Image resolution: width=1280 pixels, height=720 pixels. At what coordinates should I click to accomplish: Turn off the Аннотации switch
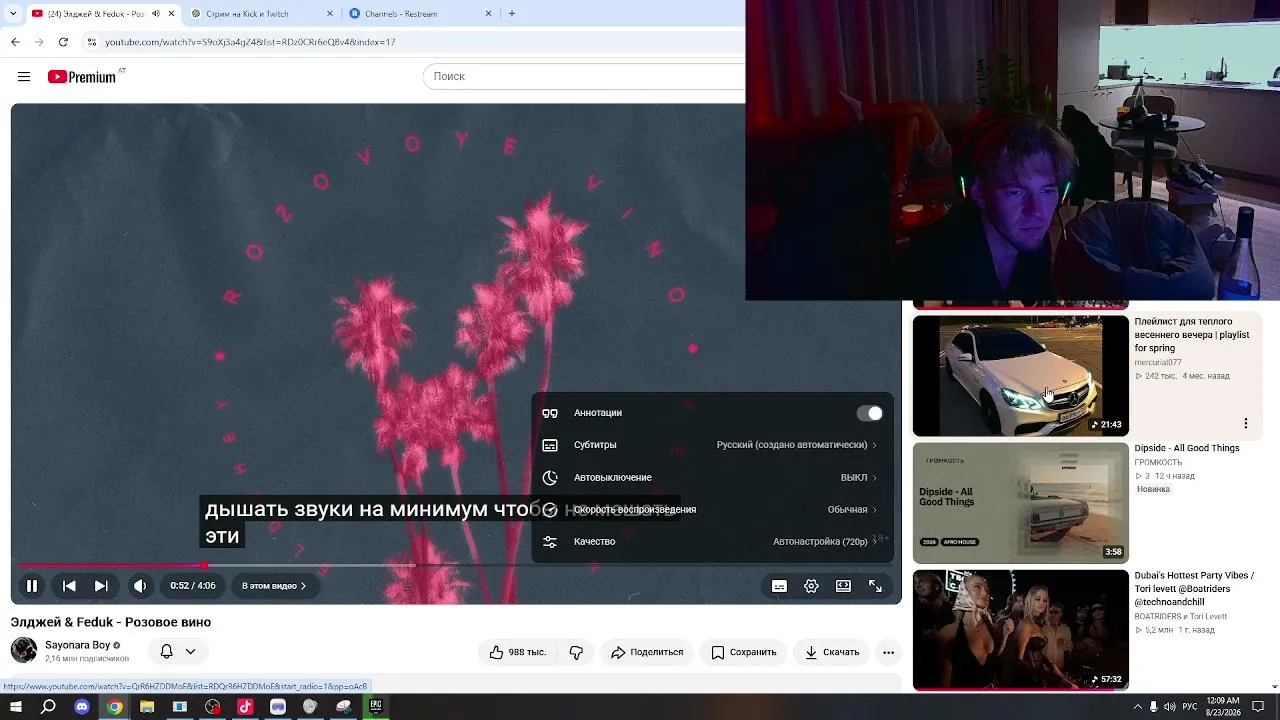click(870, 413)
